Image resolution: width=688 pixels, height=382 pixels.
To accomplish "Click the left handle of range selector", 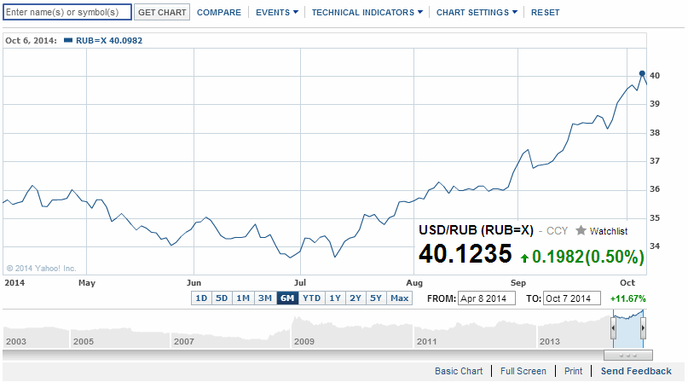I will 613,328.
